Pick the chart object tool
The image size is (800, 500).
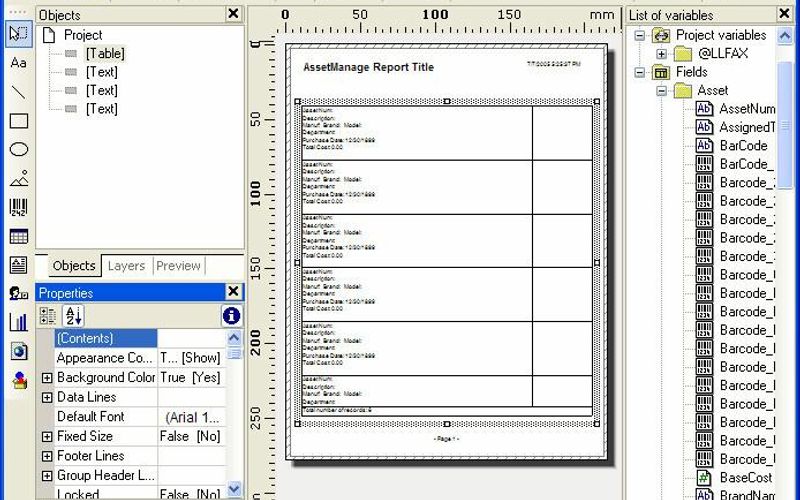[x=18, y=322]
